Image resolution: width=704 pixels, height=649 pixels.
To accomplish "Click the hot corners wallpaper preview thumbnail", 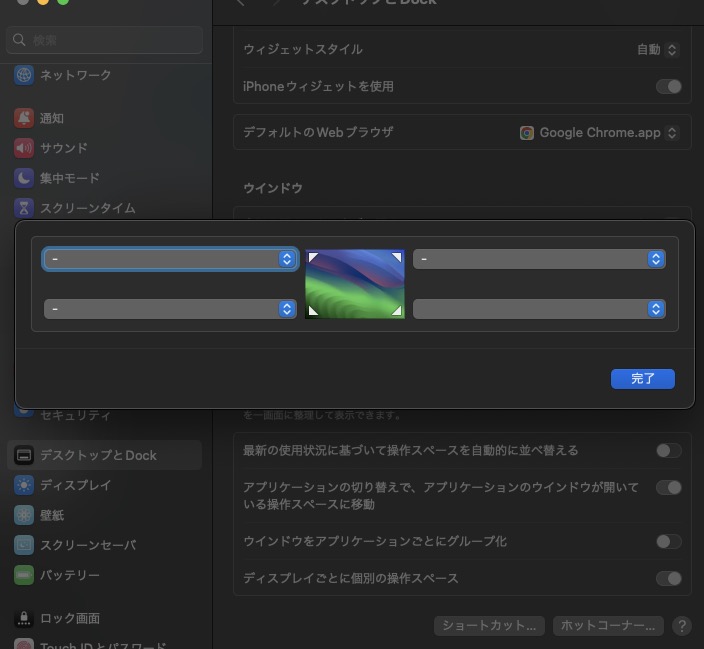I will click(355, 284).
